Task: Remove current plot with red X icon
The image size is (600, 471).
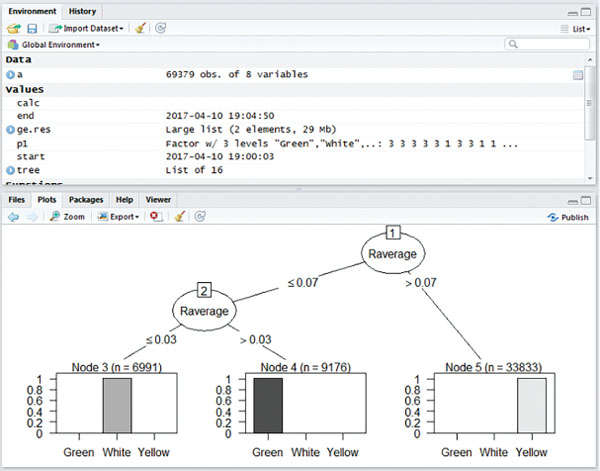Action: pos(156,216)
